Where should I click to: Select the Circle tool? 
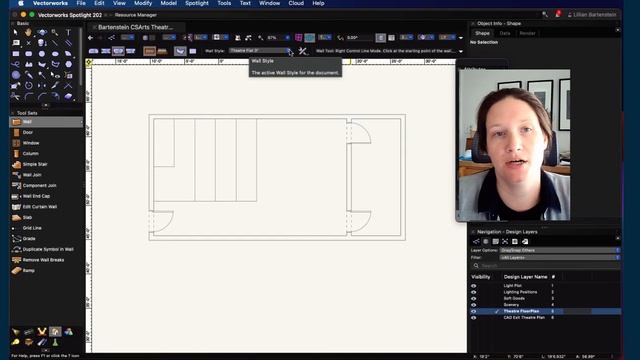pos(42,53)
